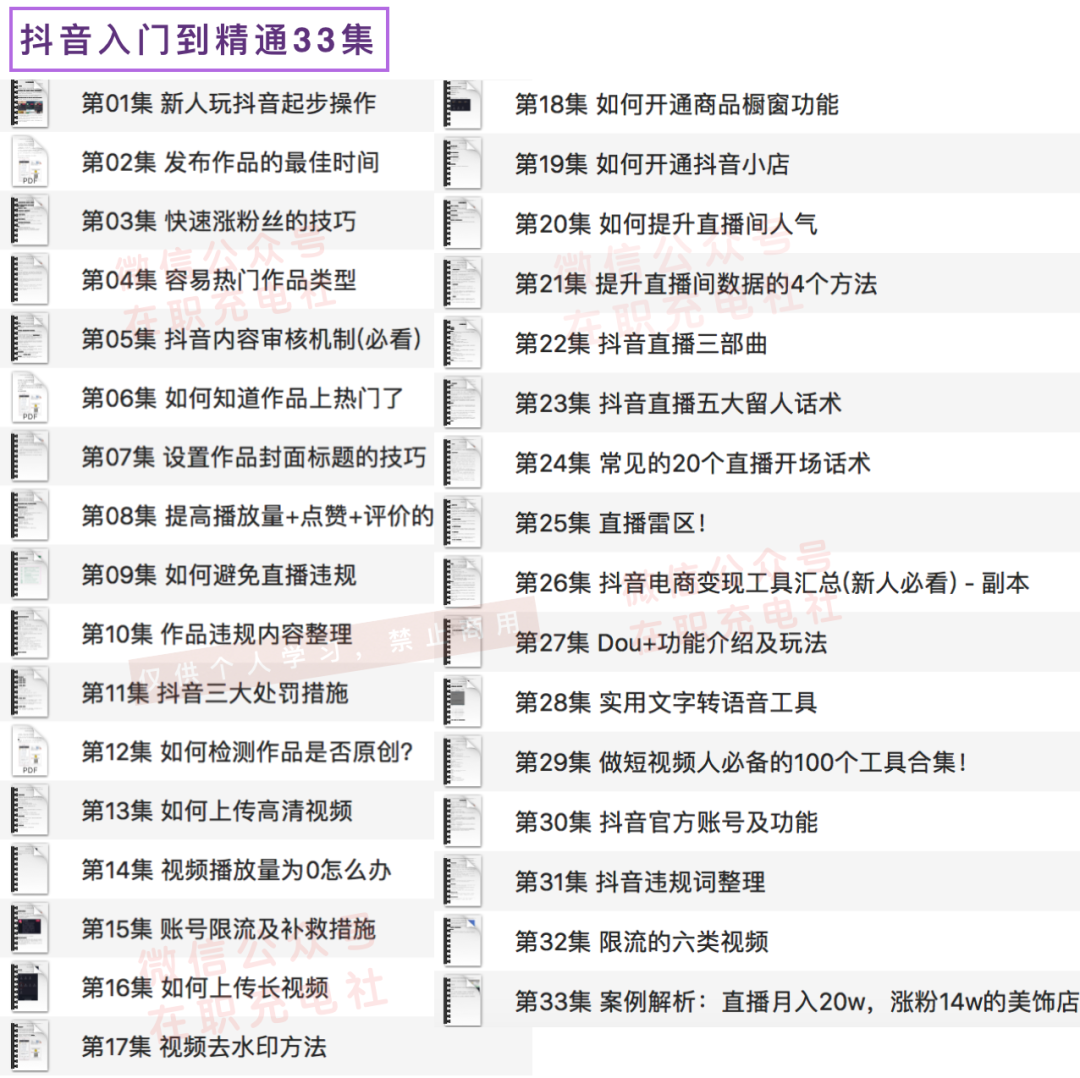Select file name 第09集 如何避免直播违规
Viewport: 1080px width, 1078px height.
tap(219, 574)
